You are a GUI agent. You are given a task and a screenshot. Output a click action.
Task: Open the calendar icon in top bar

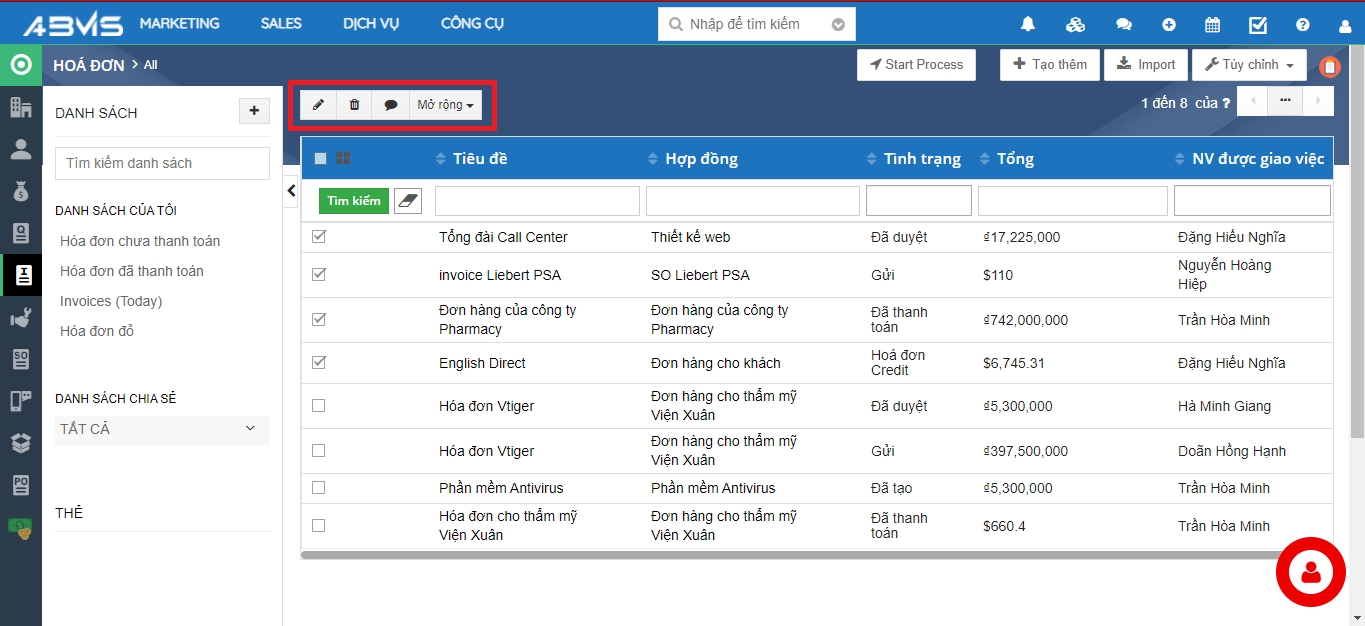[x=1212, y=25]
